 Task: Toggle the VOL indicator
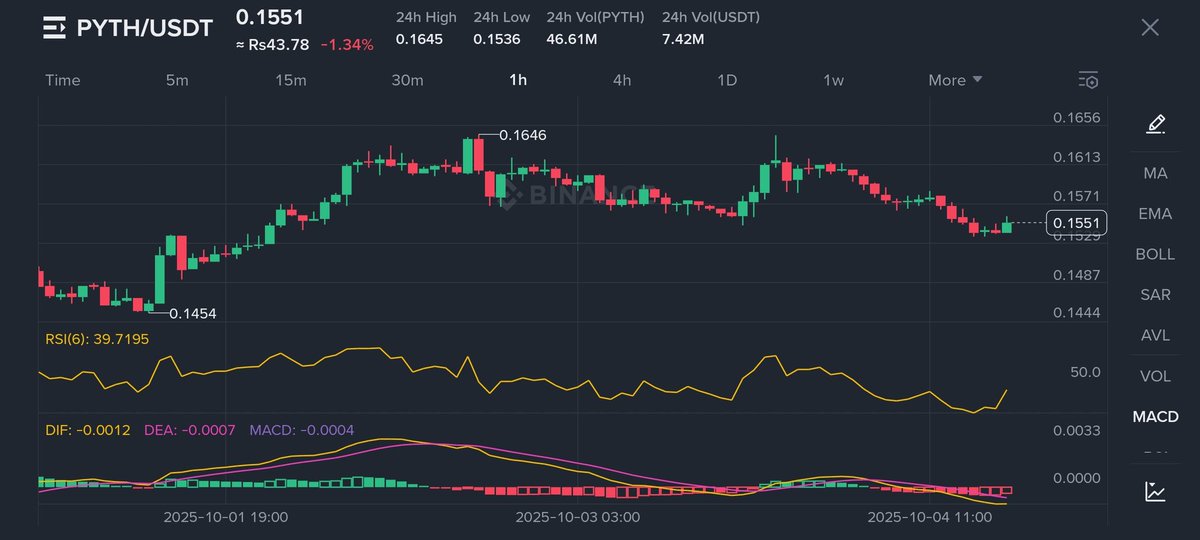tap(1155, 376)
